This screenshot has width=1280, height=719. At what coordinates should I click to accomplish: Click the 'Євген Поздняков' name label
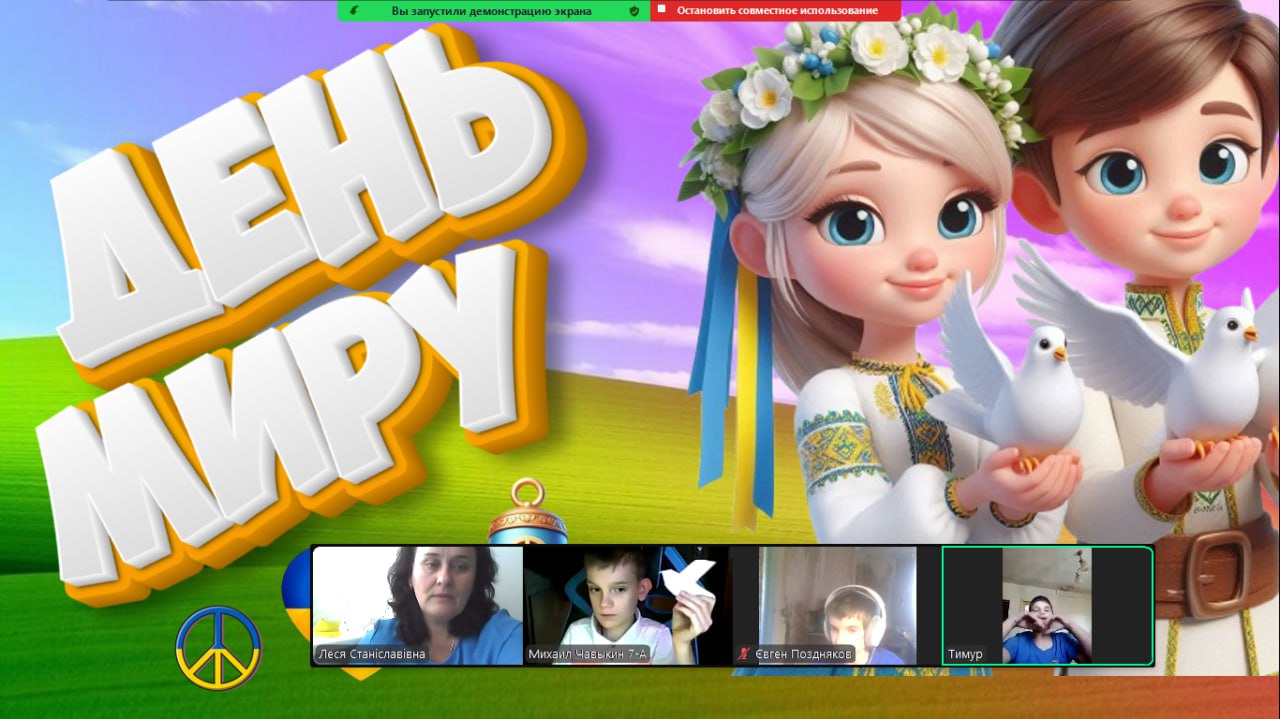tap(803, 654)
